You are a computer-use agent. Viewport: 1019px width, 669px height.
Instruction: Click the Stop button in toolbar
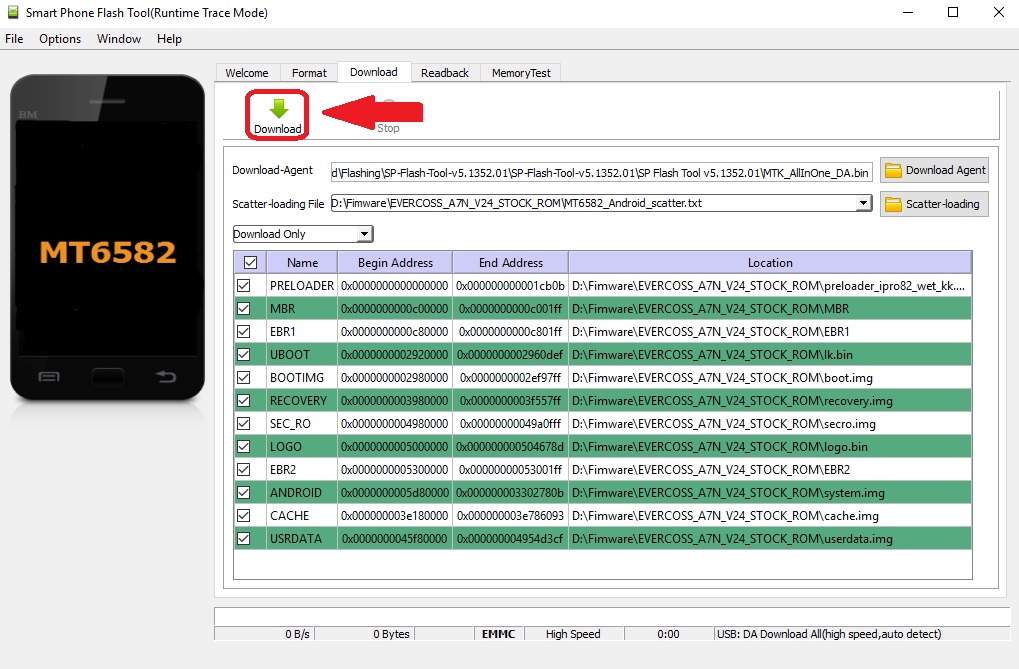(x=388, y=118)
